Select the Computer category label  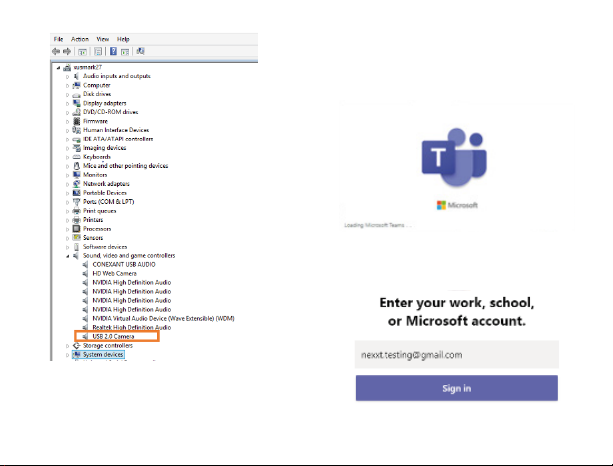coord(97,85)
